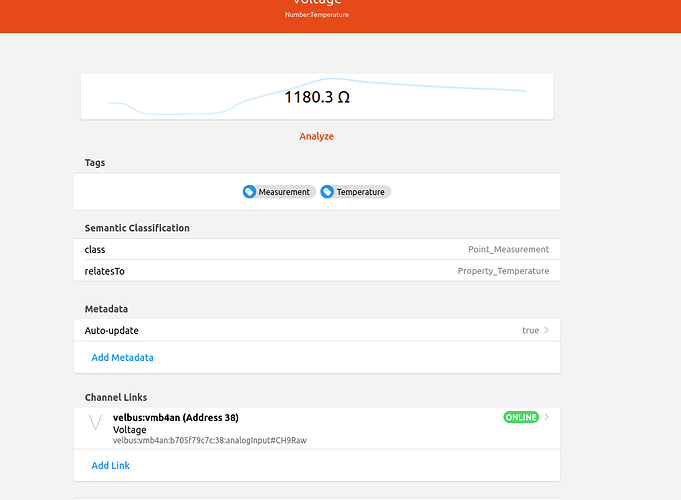Click the Point_Measurement value
The height and width of the screenshot is (500, 681).
pos(508,249)
